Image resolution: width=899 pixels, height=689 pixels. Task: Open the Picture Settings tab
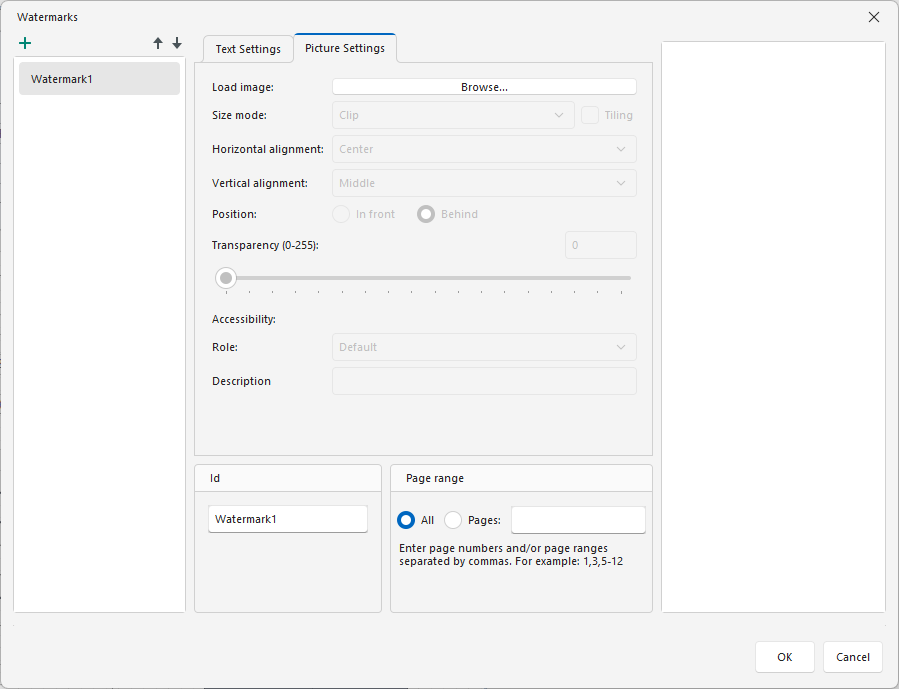pyautogui.click(x=345, y=47)
